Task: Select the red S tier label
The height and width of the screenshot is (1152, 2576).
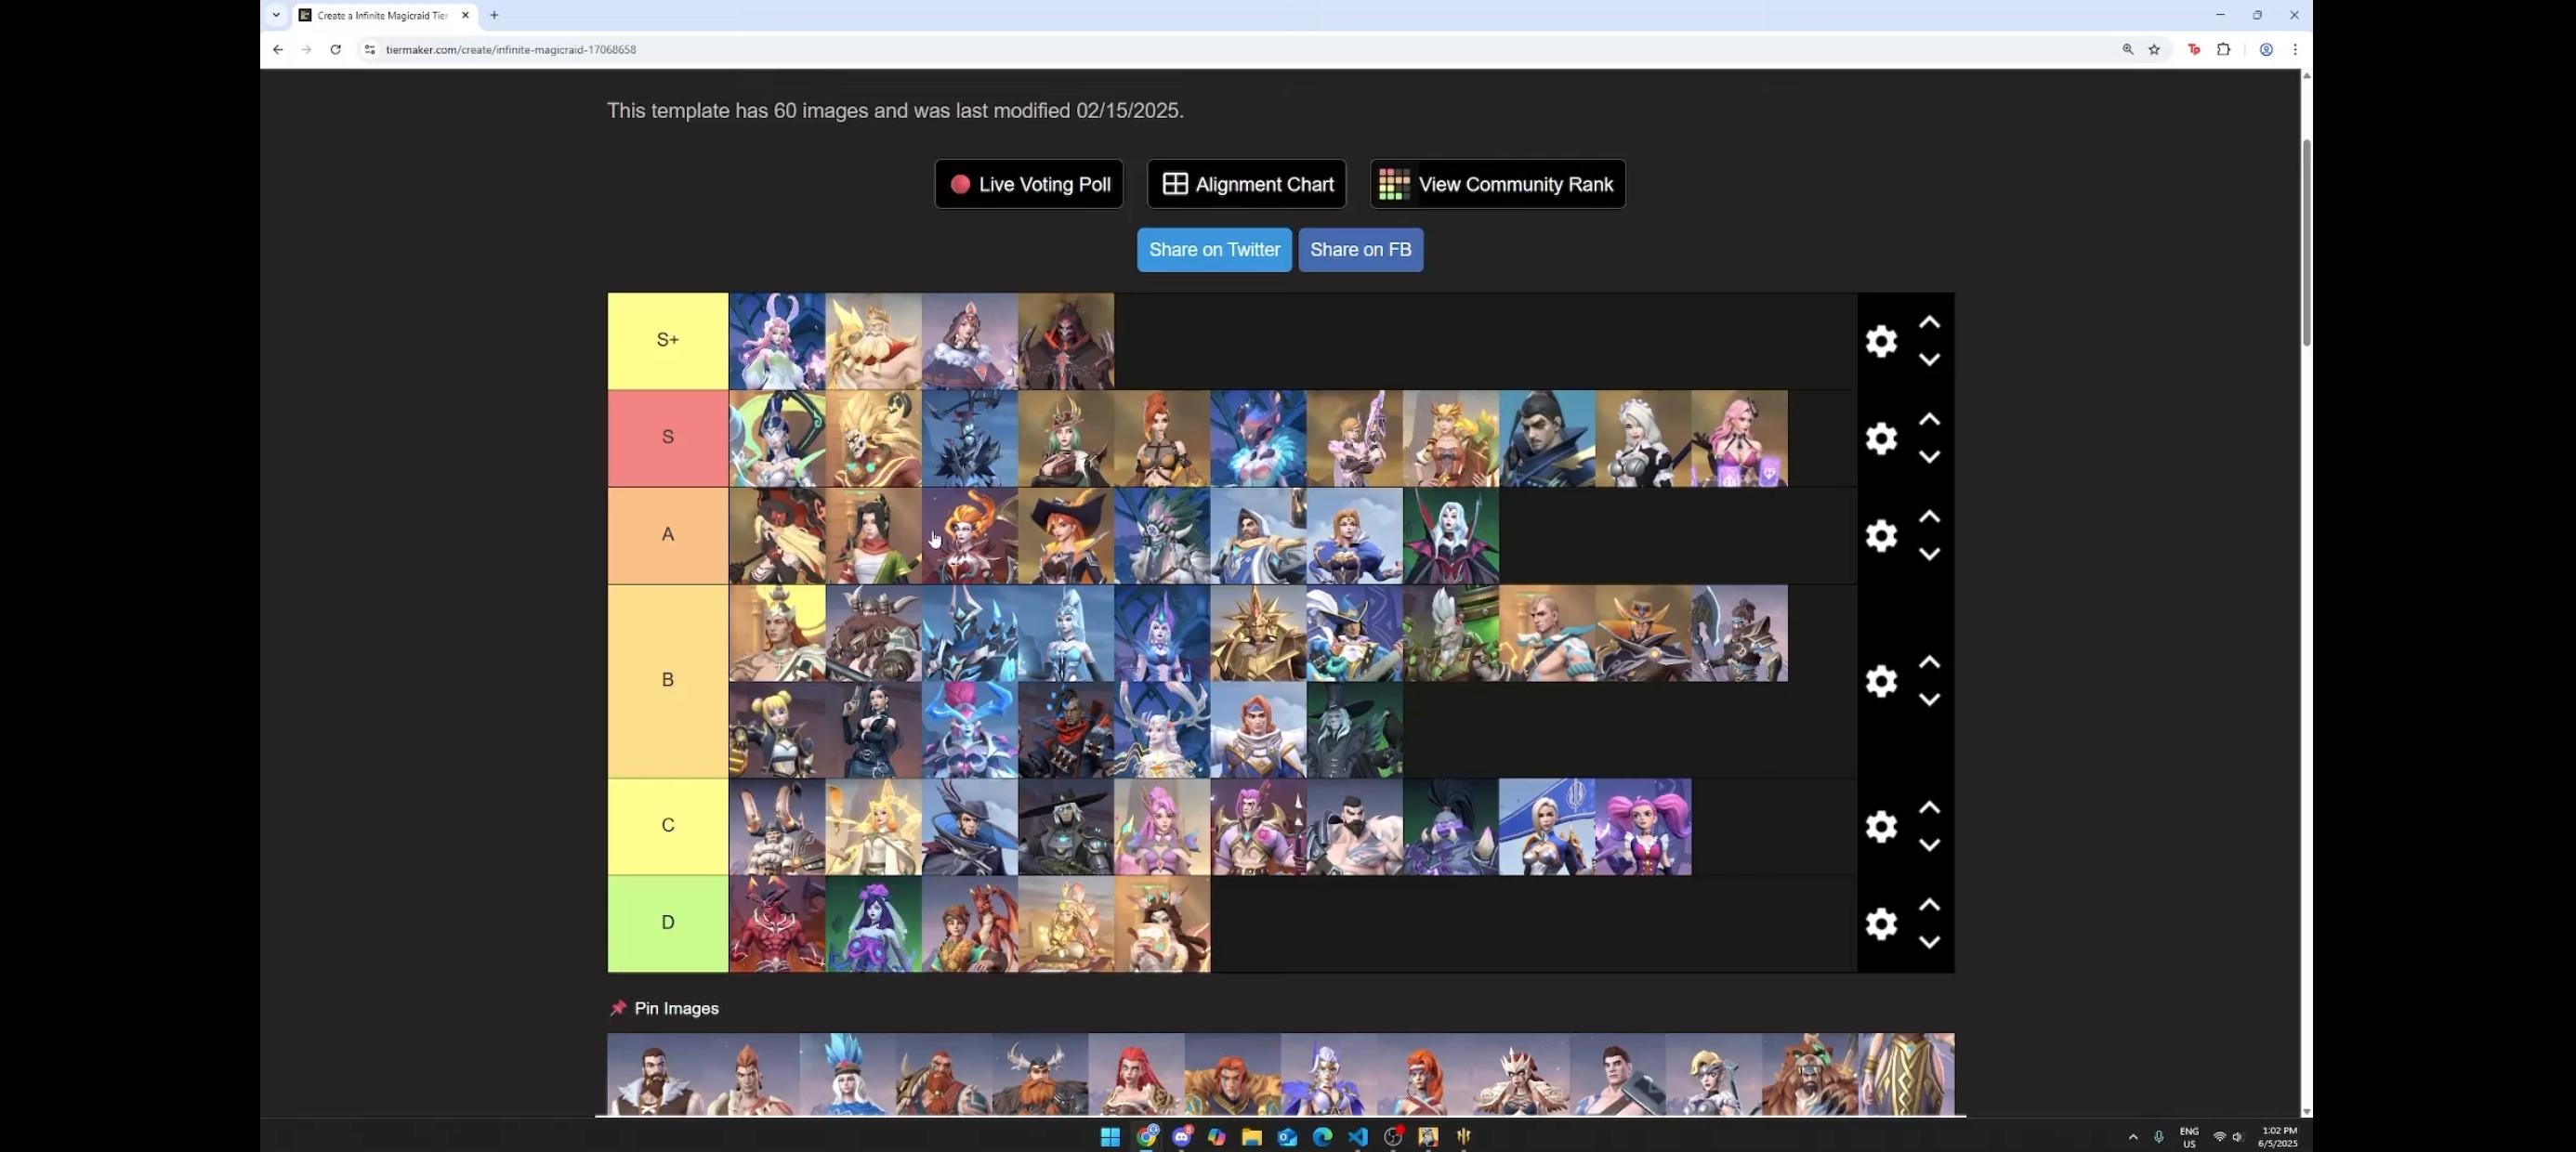Action: pos(668,438)
